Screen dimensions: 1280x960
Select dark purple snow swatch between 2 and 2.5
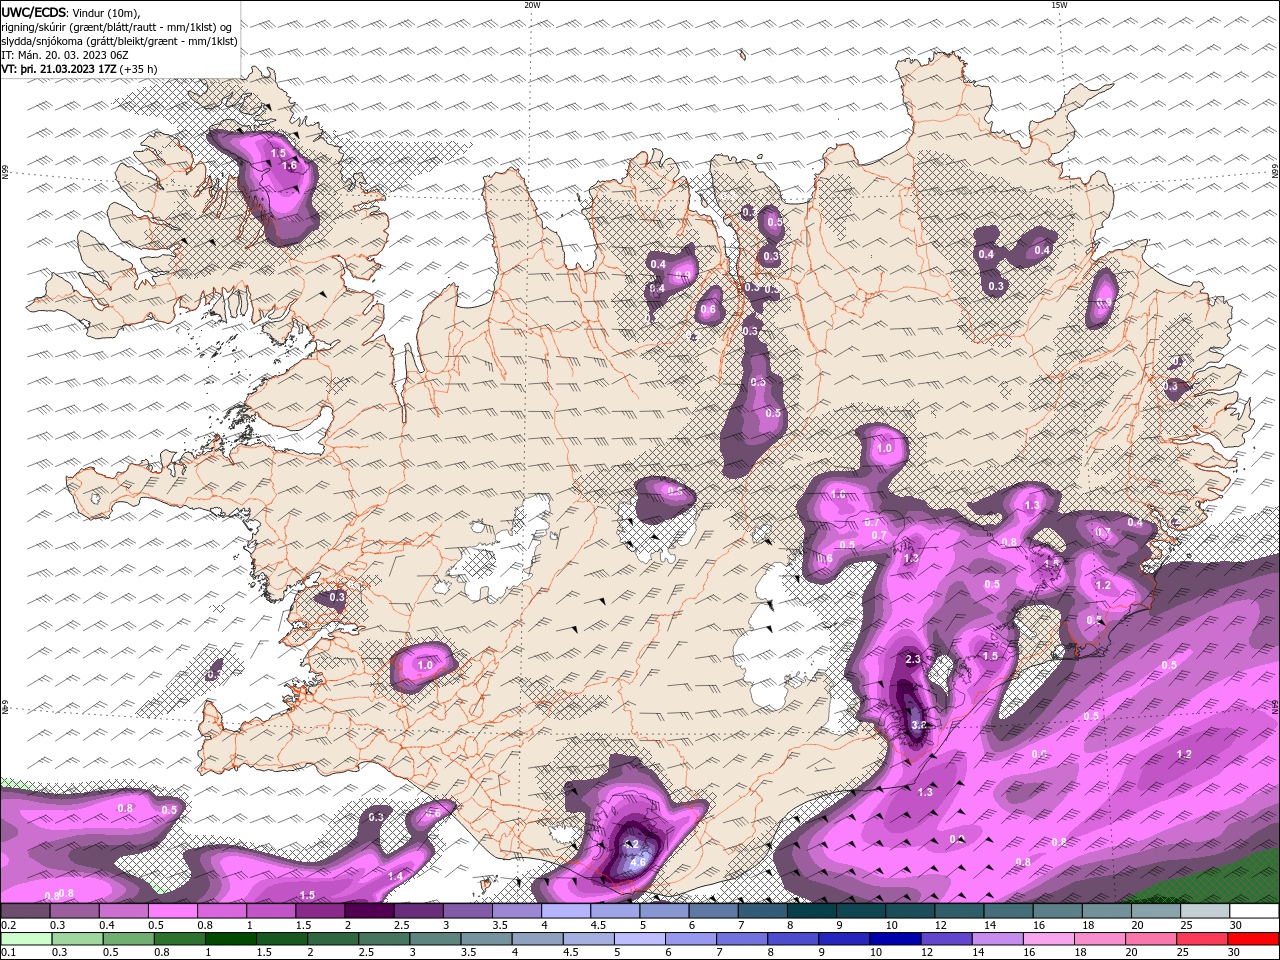[369, 911]
